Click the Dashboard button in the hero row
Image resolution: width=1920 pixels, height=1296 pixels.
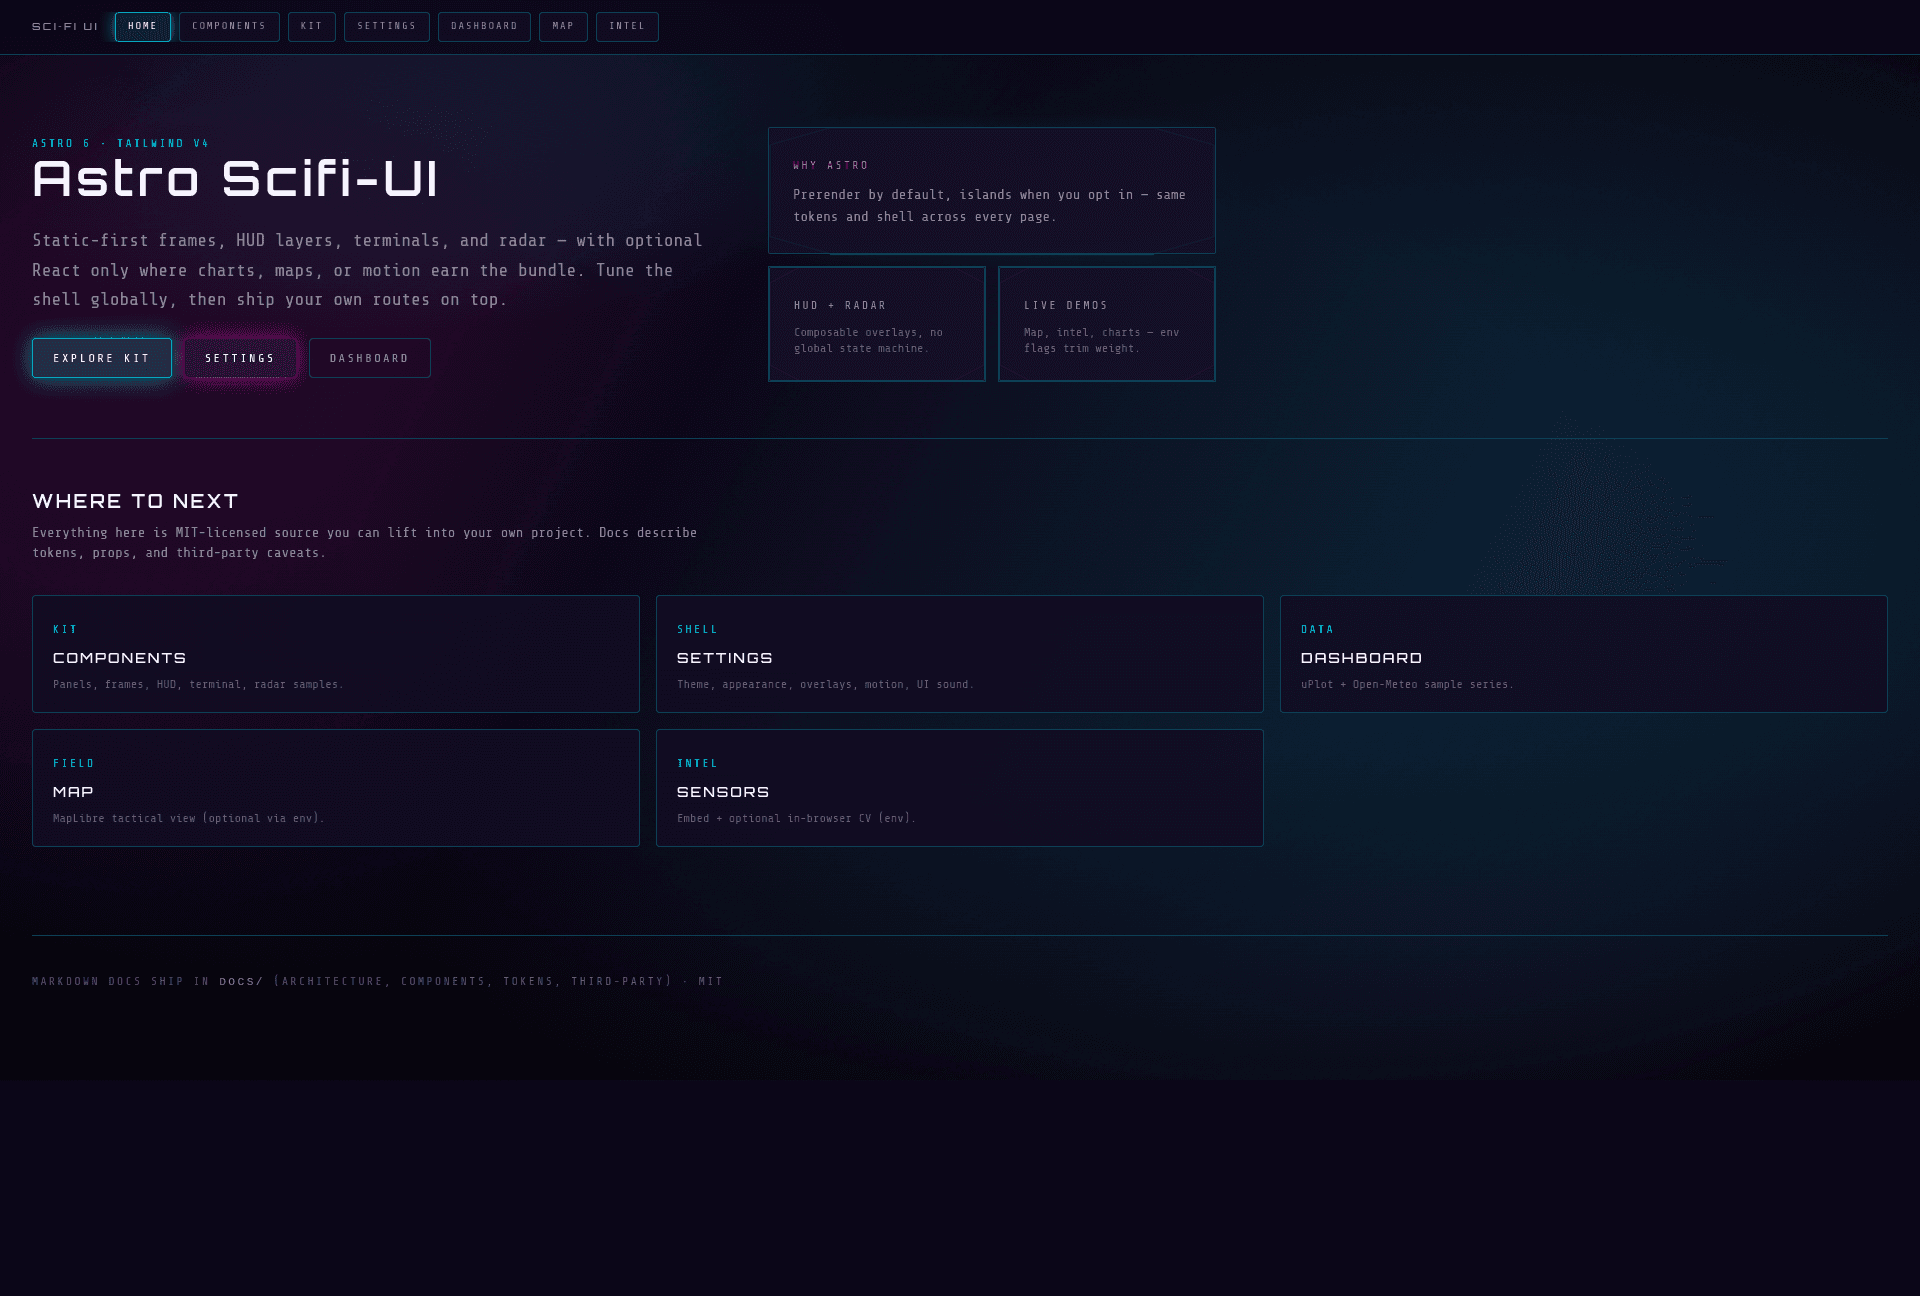(370, 358)
